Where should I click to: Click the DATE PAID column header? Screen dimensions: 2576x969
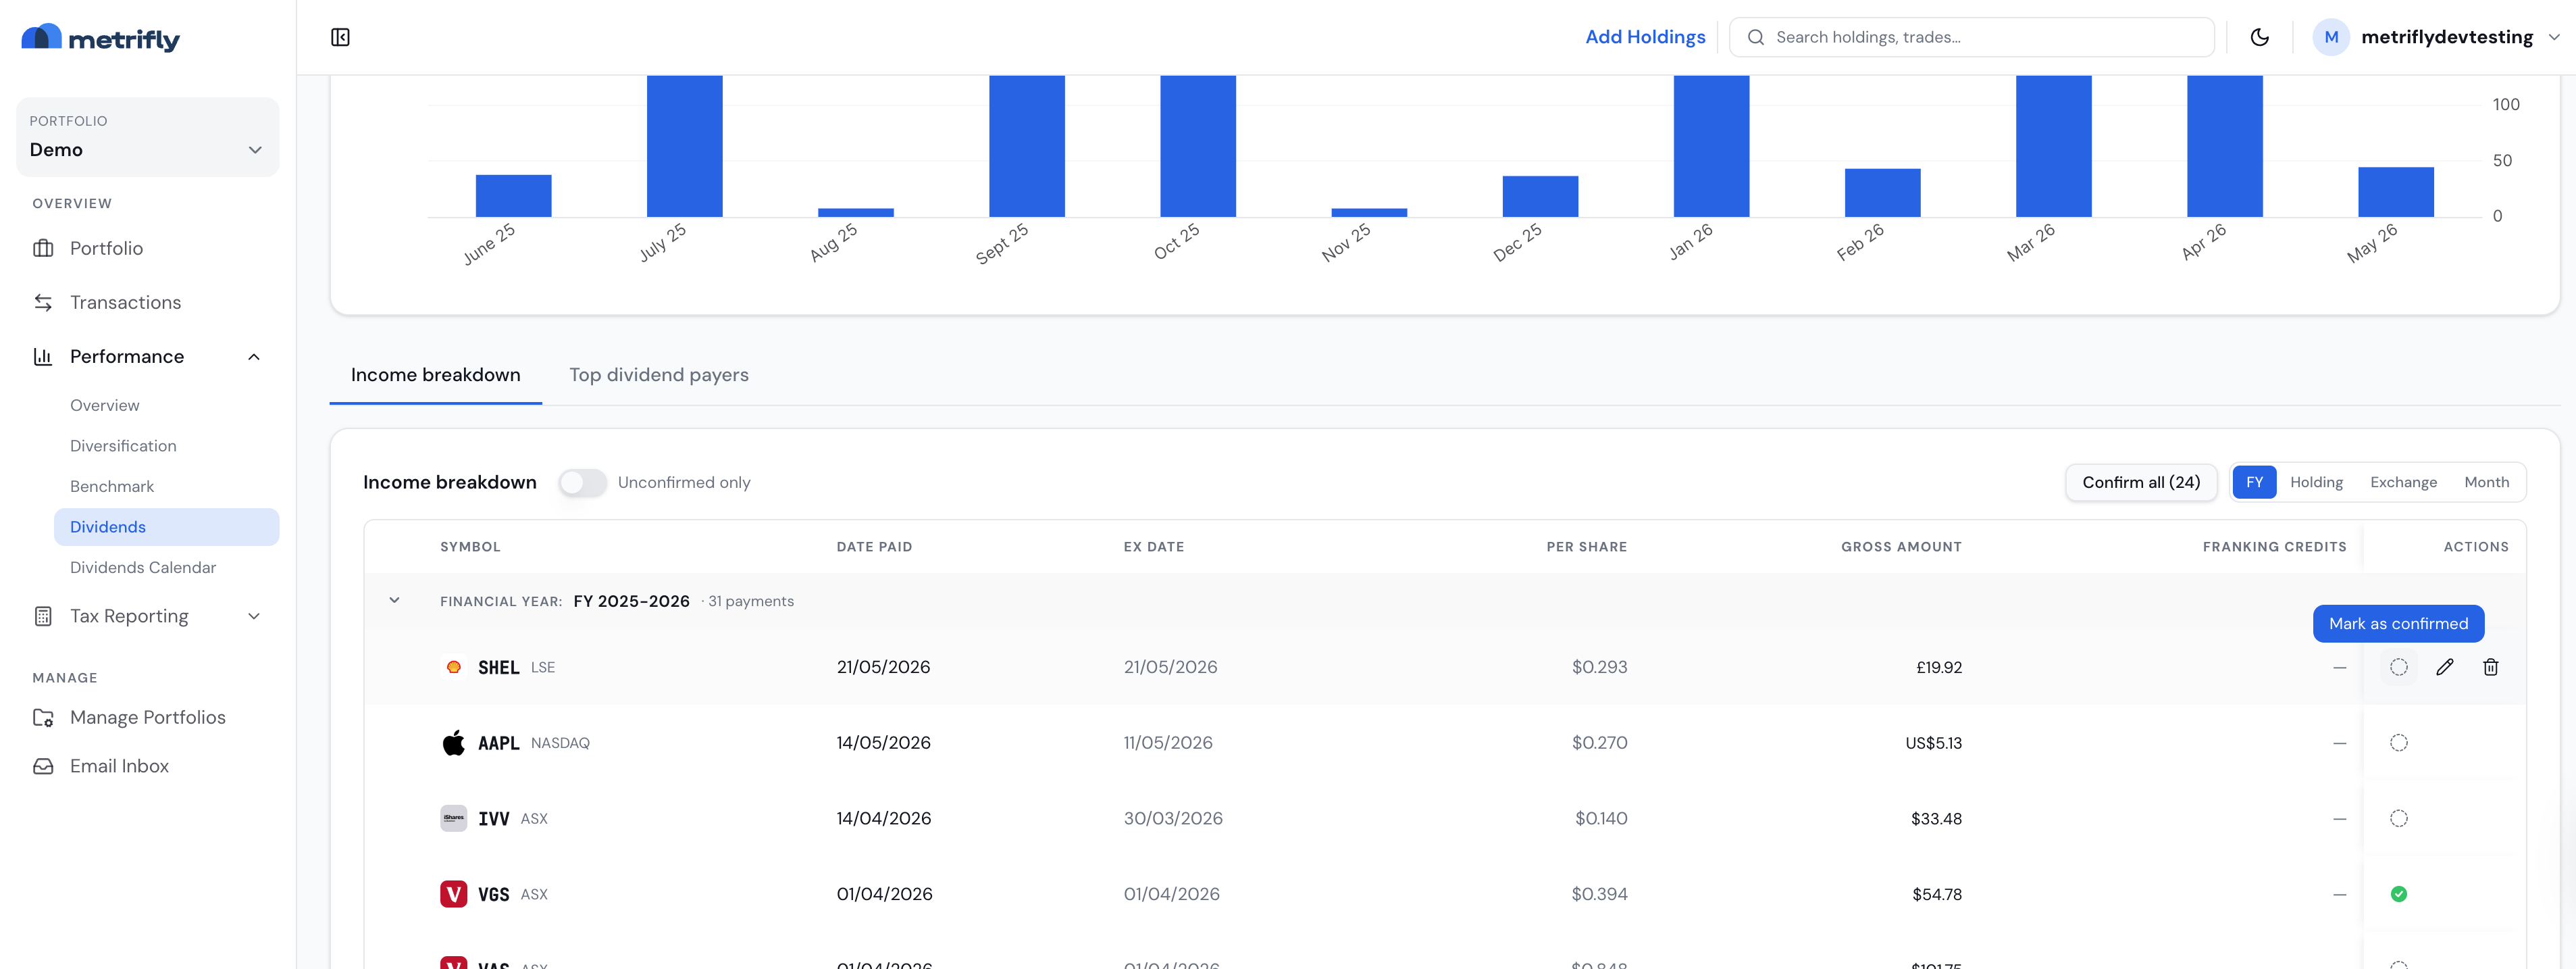(874, 547)
